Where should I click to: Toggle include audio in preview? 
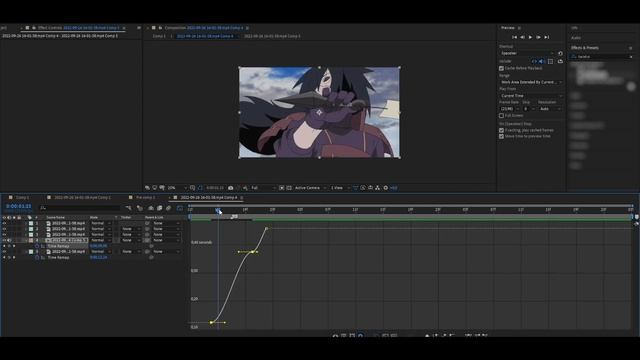coord(542,61)
